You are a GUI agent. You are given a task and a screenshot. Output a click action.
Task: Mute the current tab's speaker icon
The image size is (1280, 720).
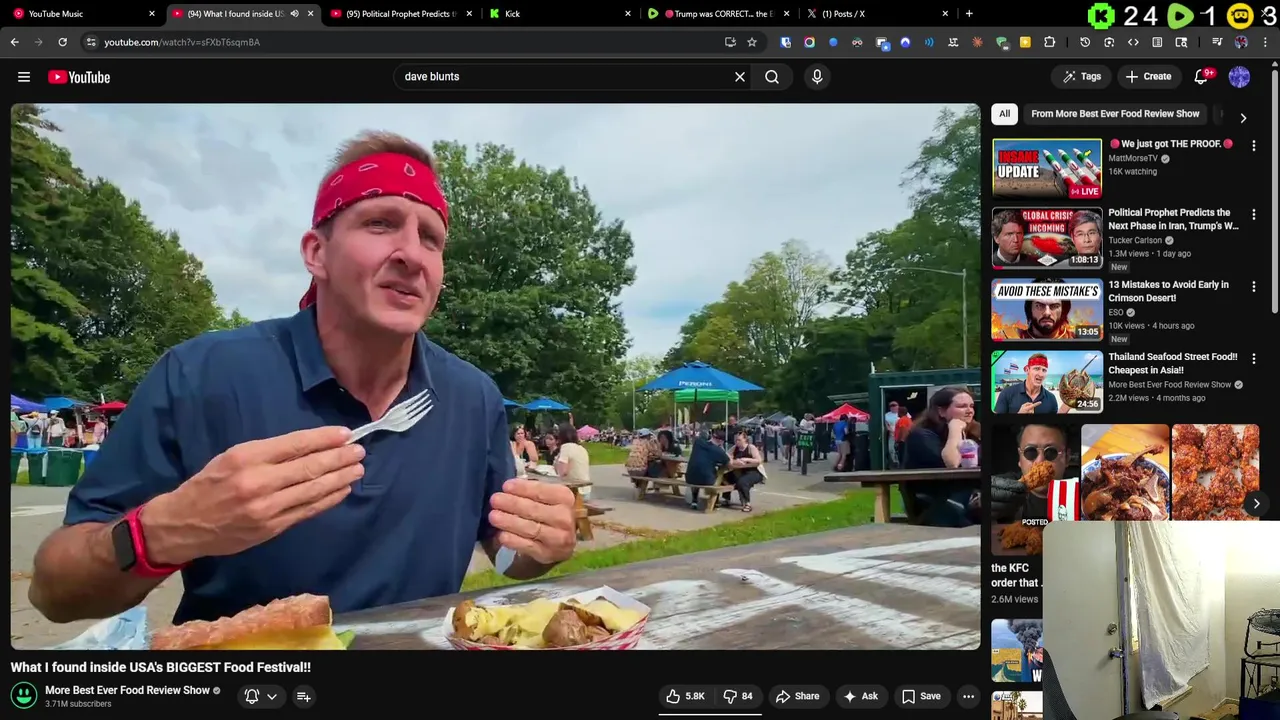tap(294, 14)
